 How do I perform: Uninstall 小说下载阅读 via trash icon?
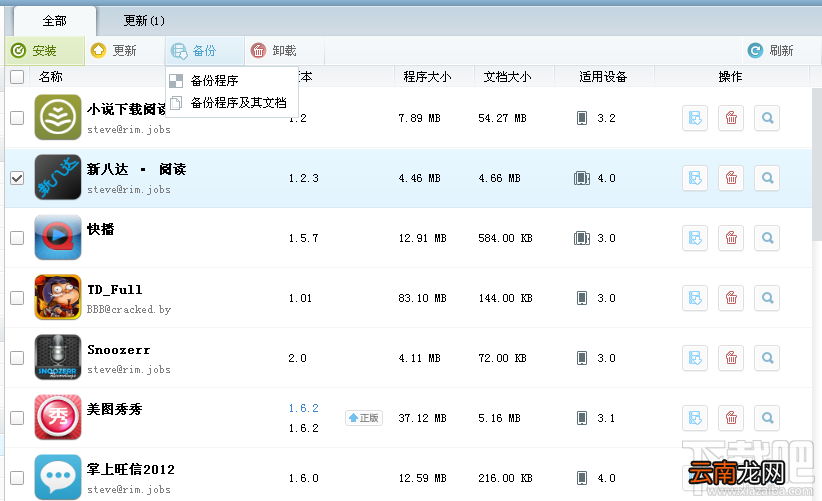click(x=731, y=118)
